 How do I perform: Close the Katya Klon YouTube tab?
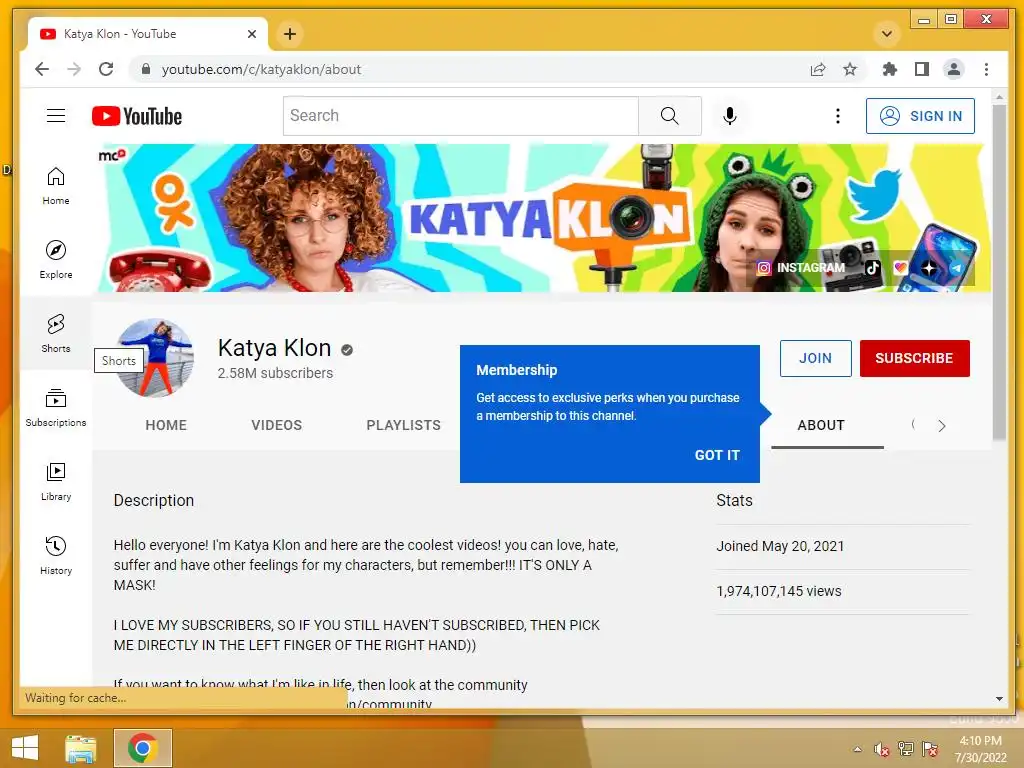(x=252, y=34)
